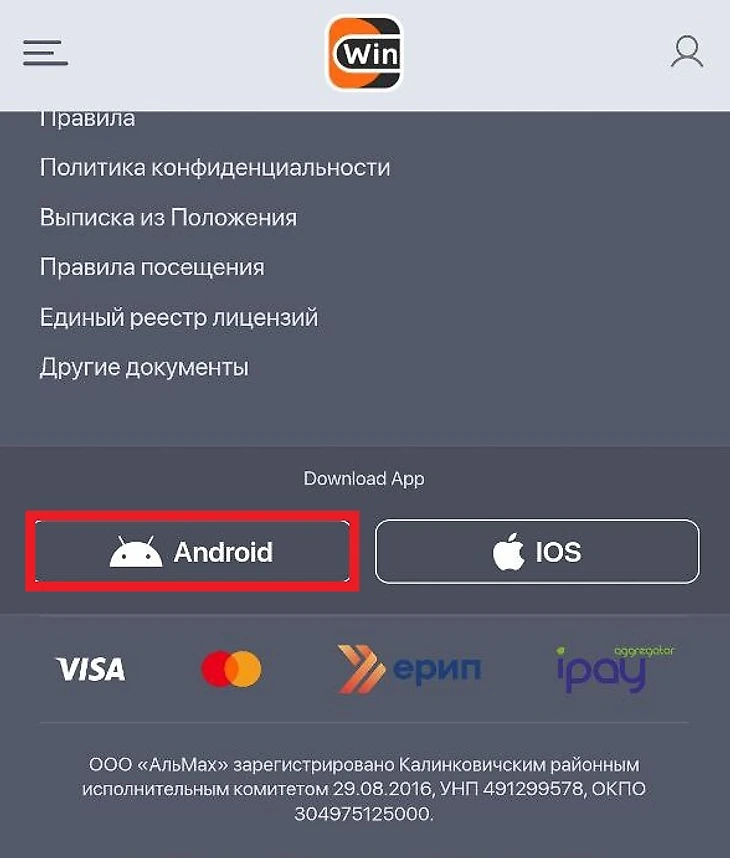The height and width of the screenshot is (858, 730).
Task: Open Единый реестр лицензий link
Action: [x=178, y=317]
